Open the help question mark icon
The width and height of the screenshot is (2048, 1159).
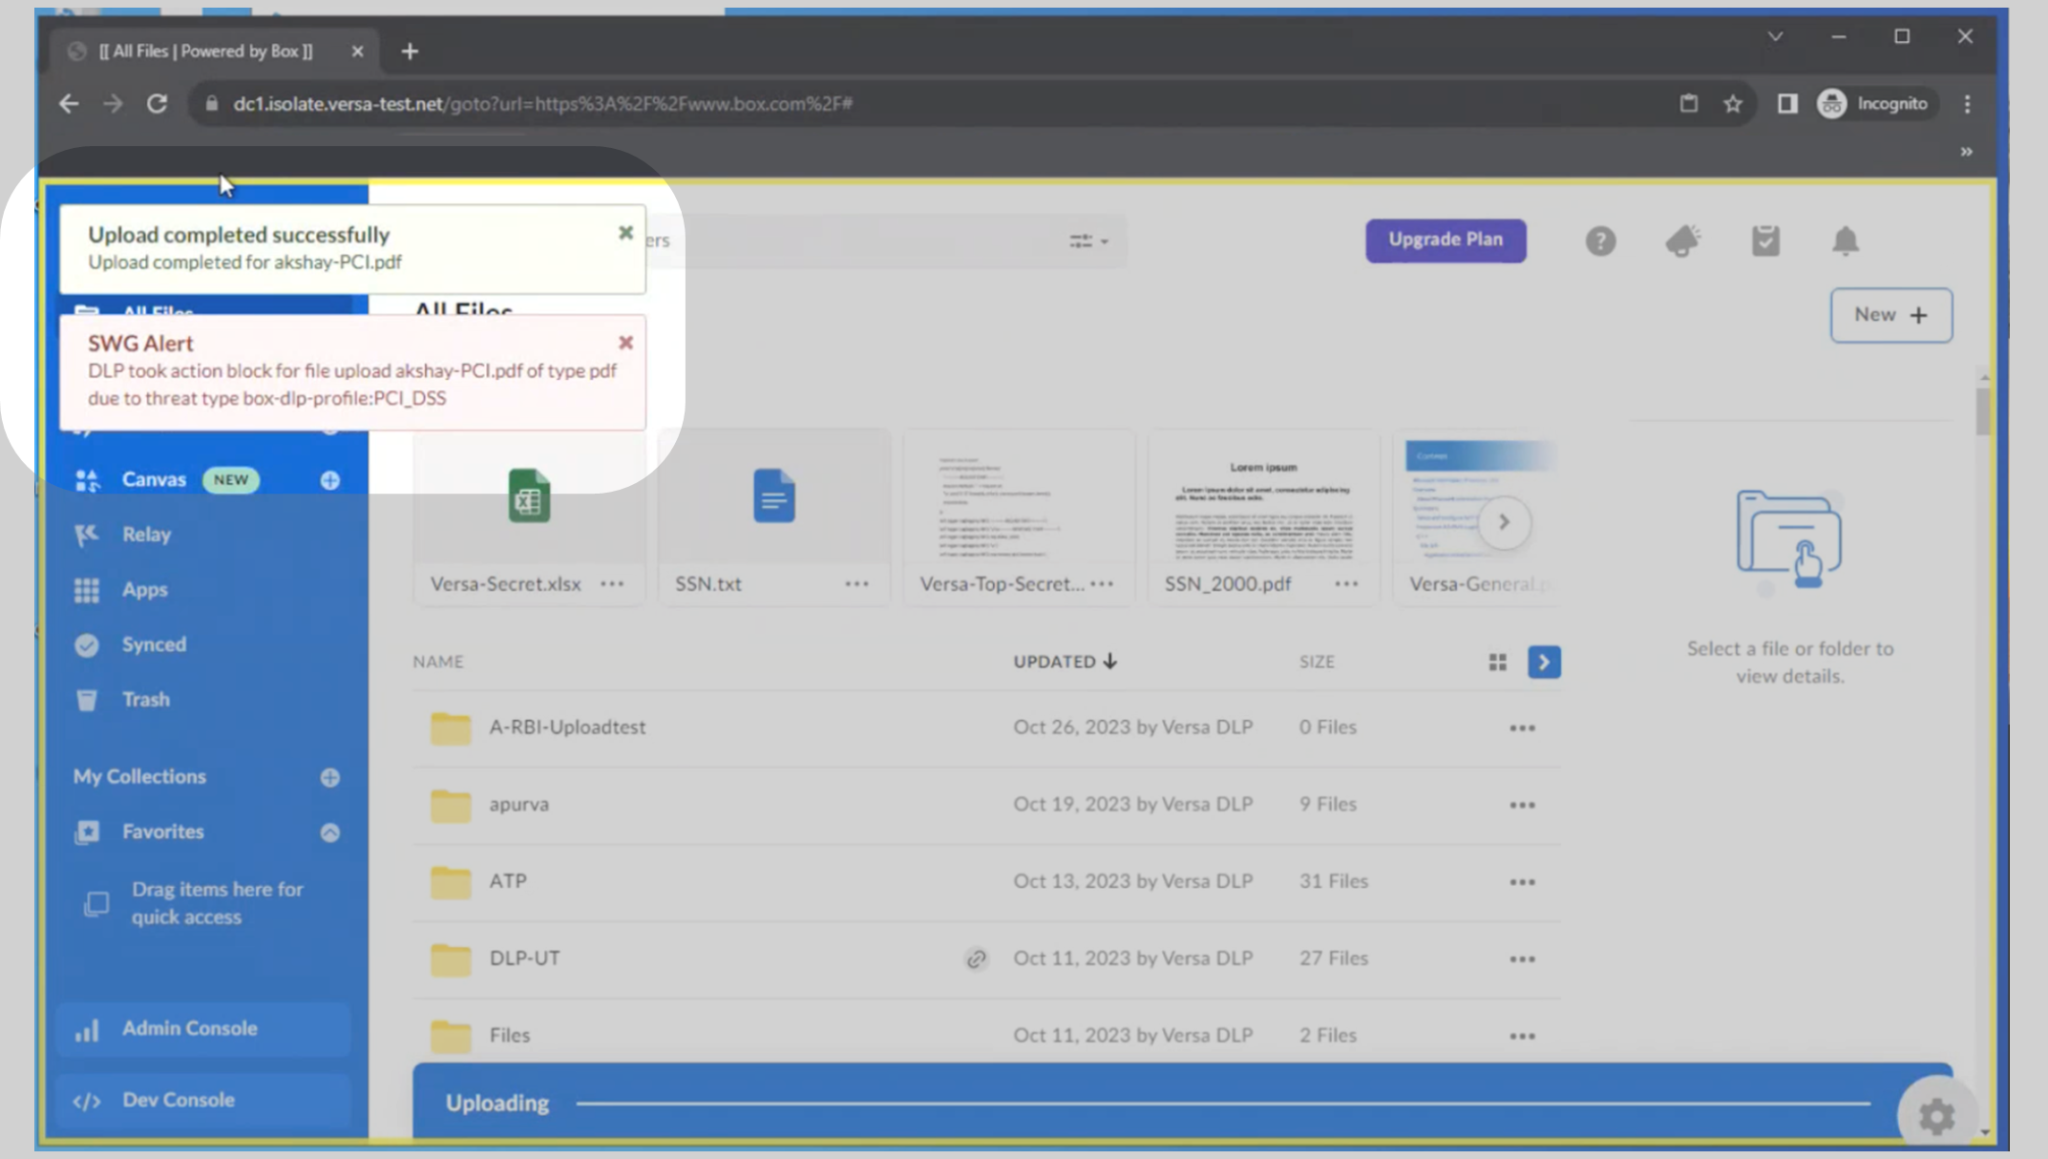(x=1600, y=241)
